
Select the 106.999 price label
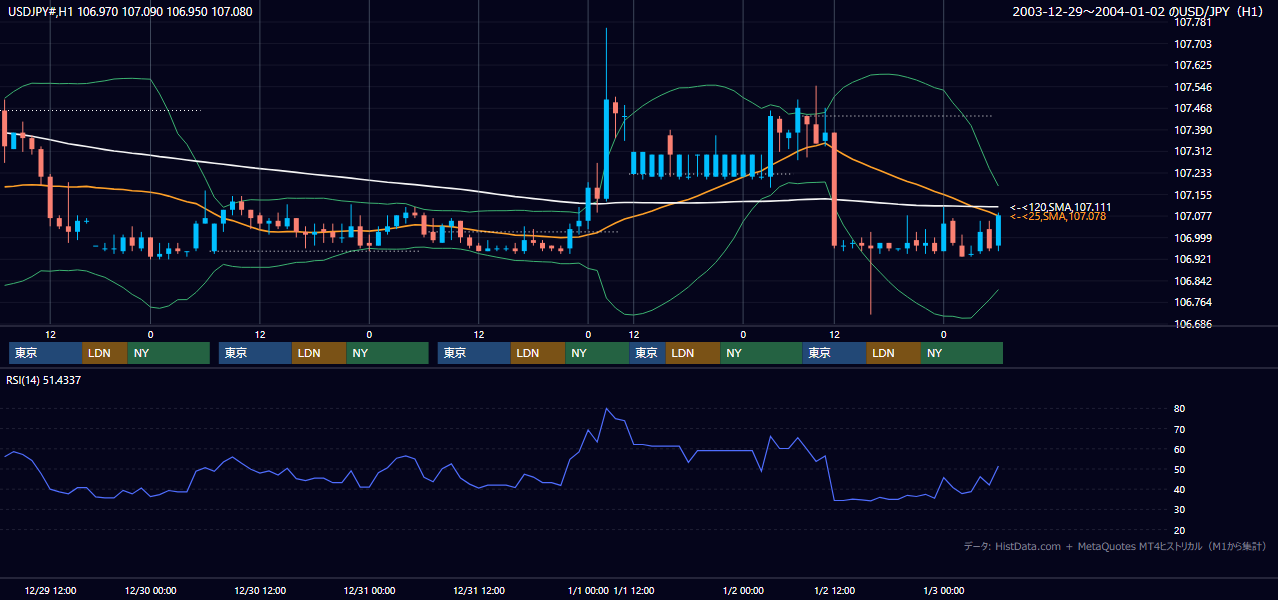[x=1193, y=238]
